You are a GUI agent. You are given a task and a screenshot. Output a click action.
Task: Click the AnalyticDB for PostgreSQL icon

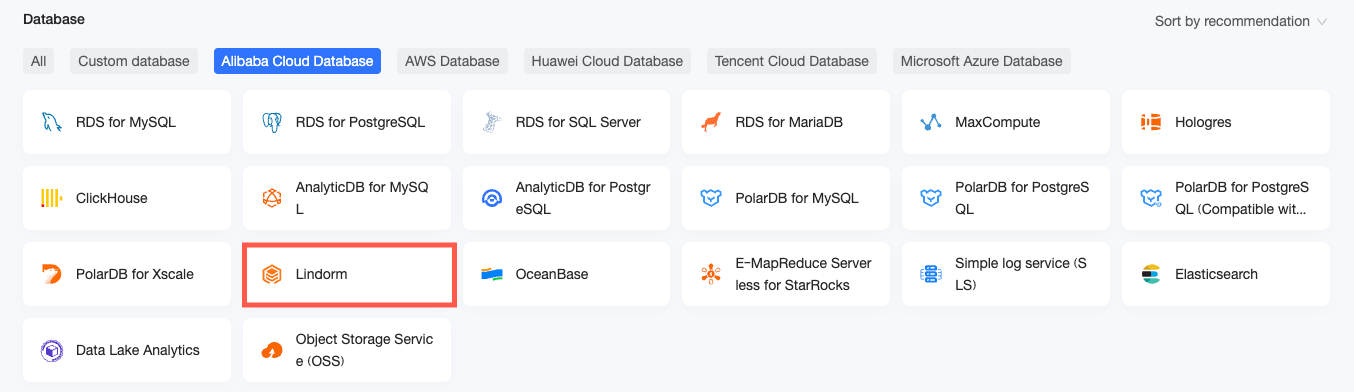[491, 198]
